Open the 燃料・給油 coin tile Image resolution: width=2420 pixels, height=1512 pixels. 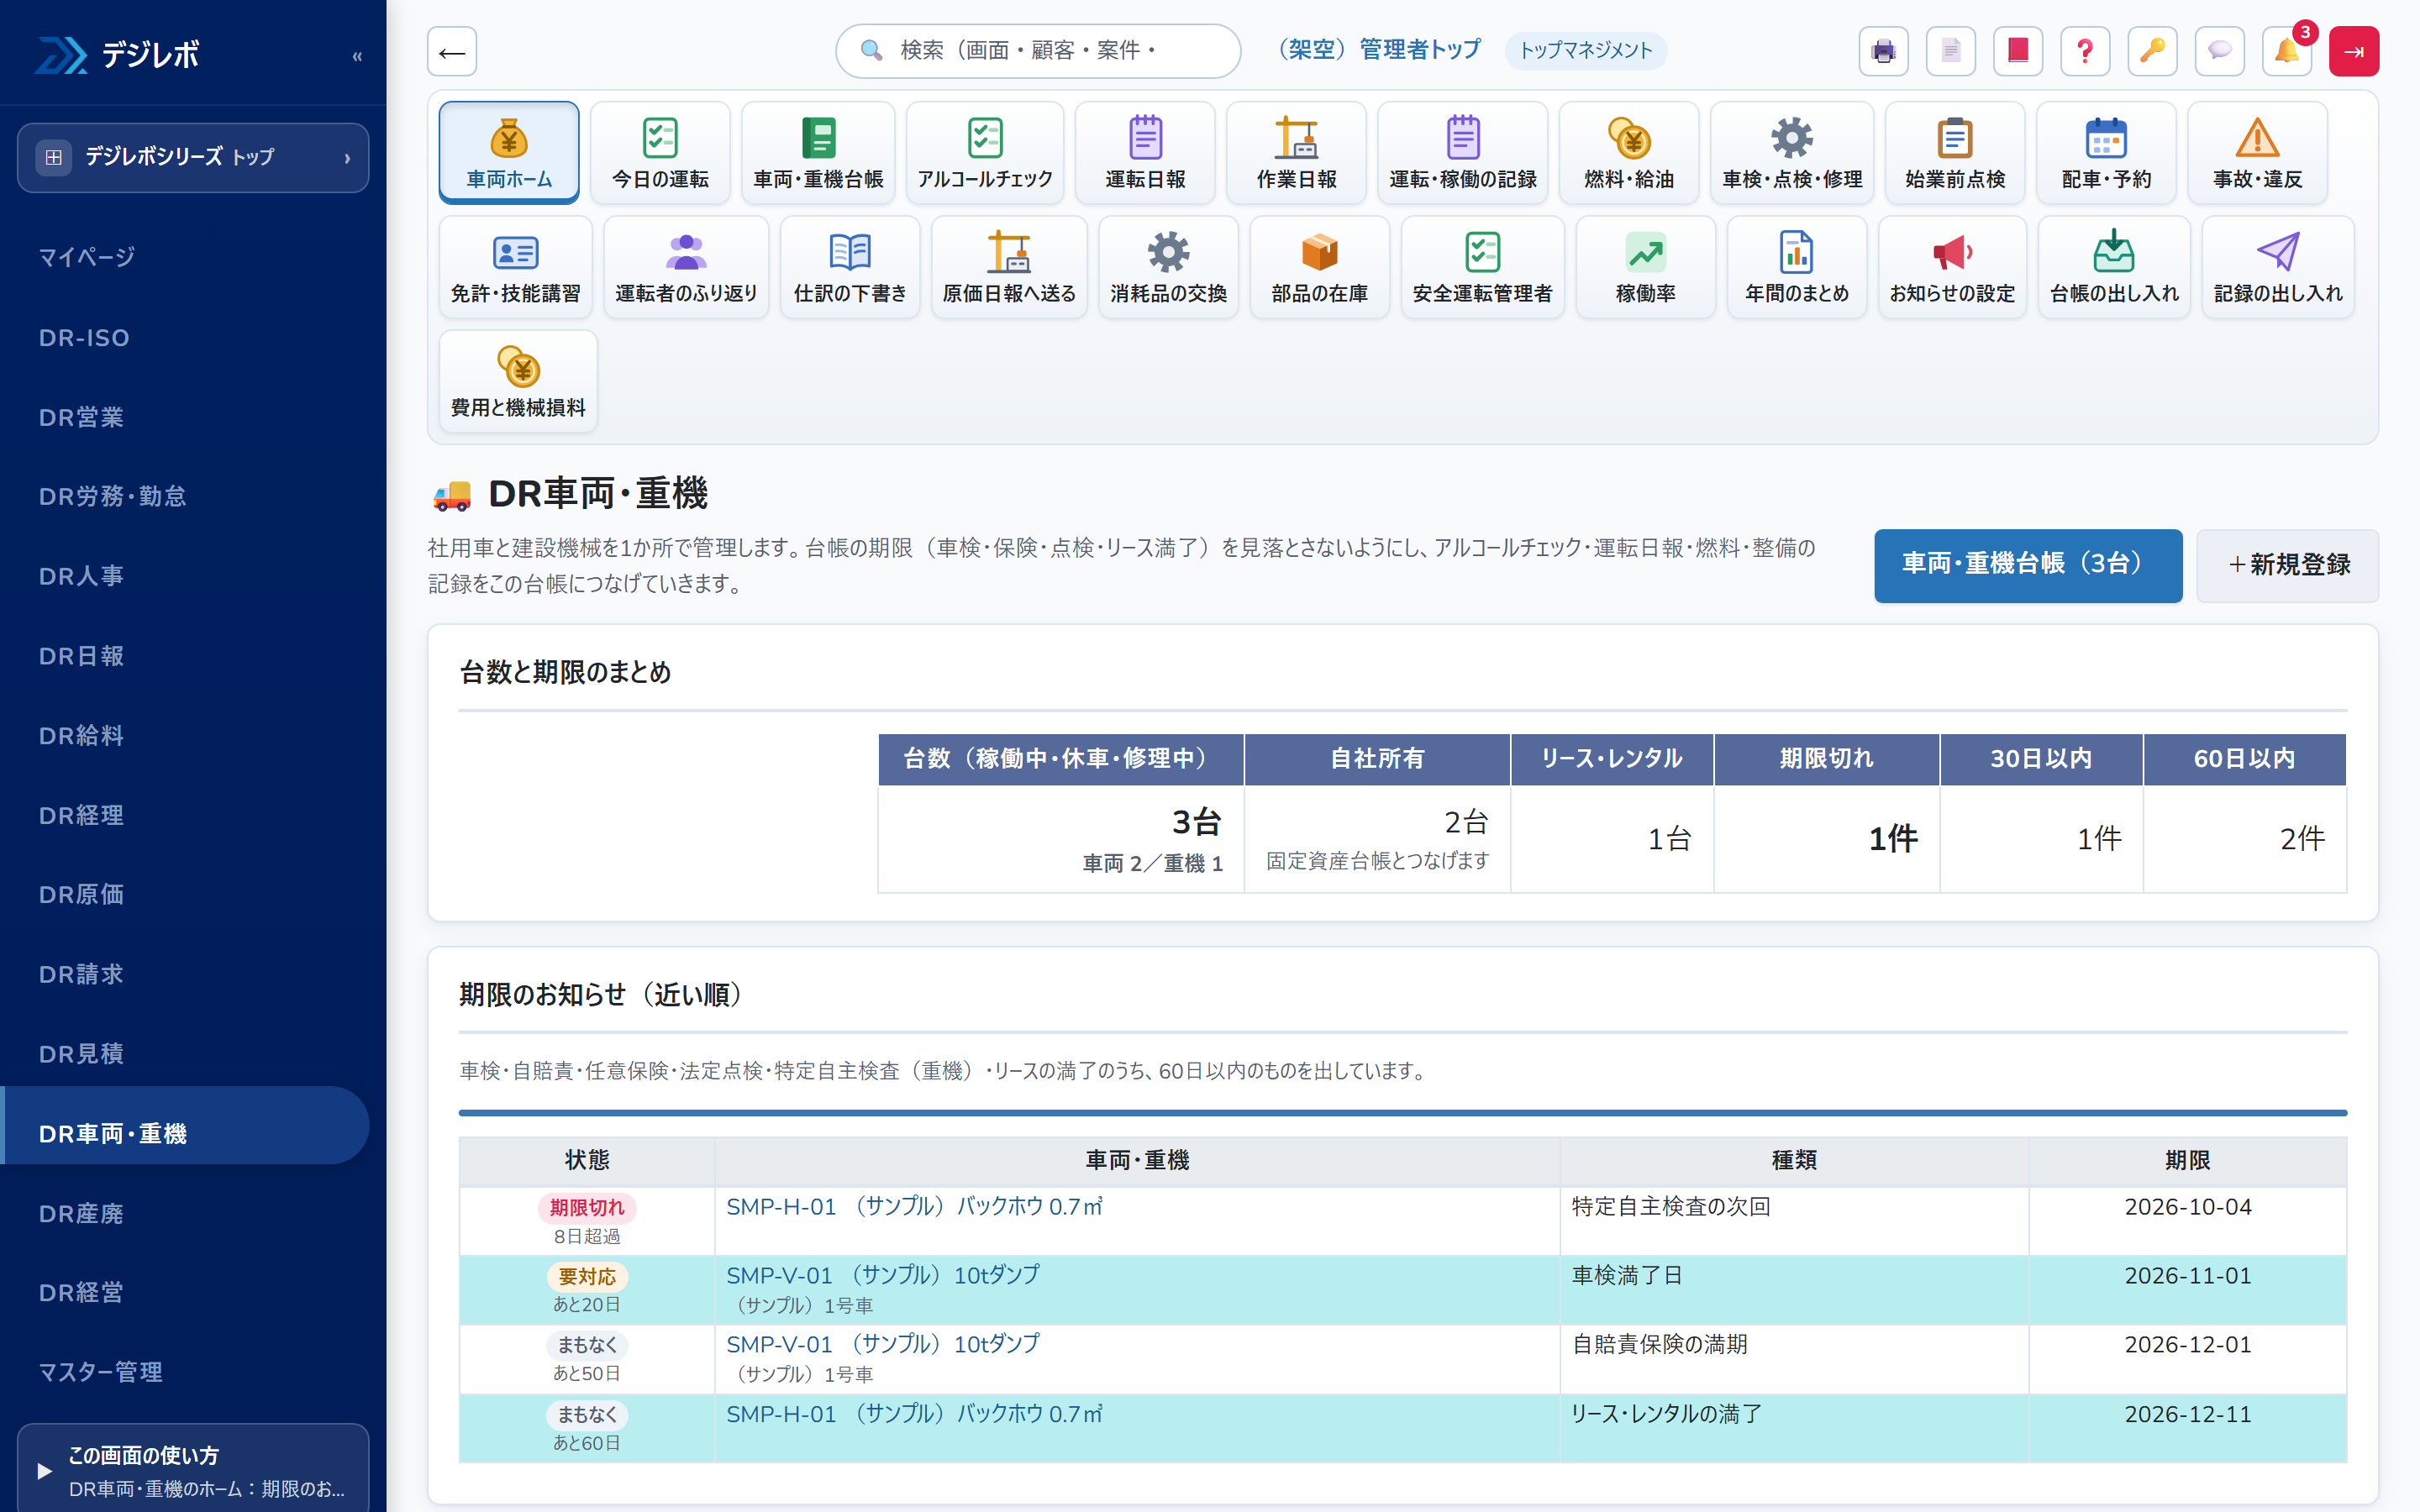click(1628, 152)
